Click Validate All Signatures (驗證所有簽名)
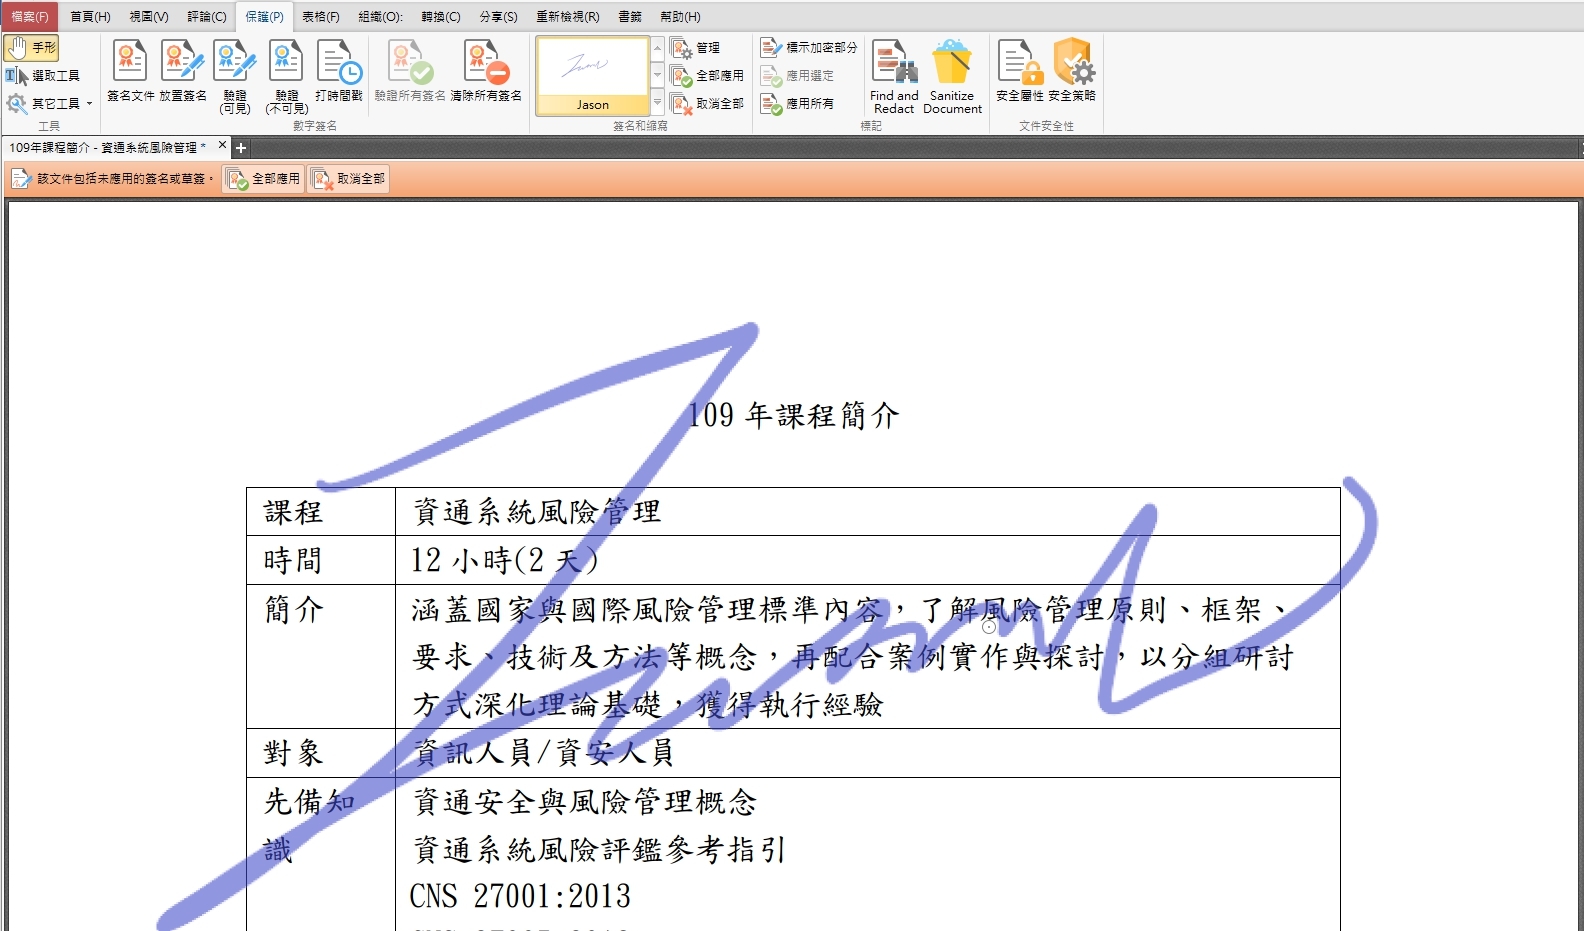The image size is (1584, 931). pos(410,70)
